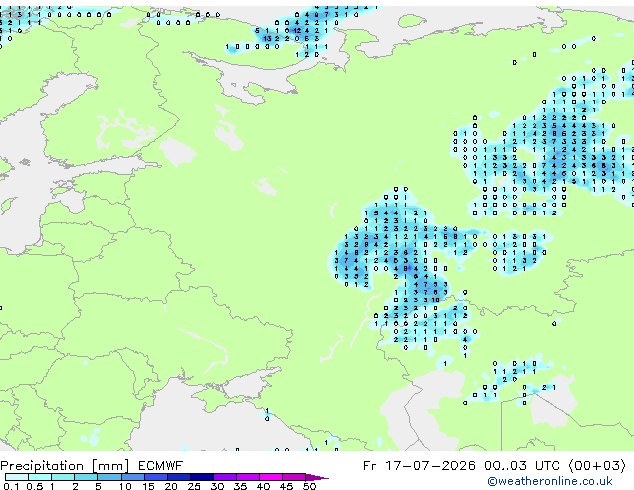Select the 25–30 mm legend swatch
Image resolution: width=634 pixels, height=490 pixels.
201,477
